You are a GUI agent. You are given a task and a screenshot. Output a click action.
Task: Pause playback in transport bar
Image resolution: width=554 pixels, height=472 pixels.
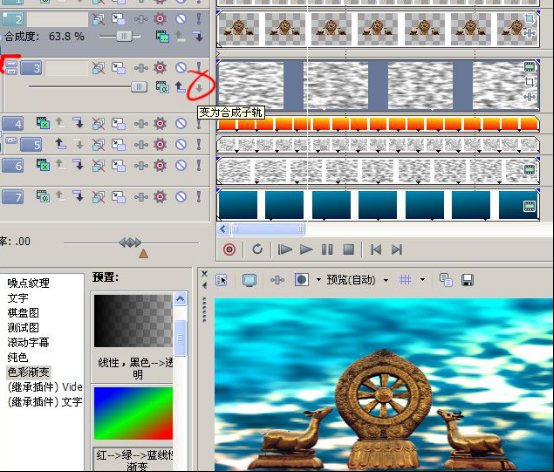(x=327, y=250)
